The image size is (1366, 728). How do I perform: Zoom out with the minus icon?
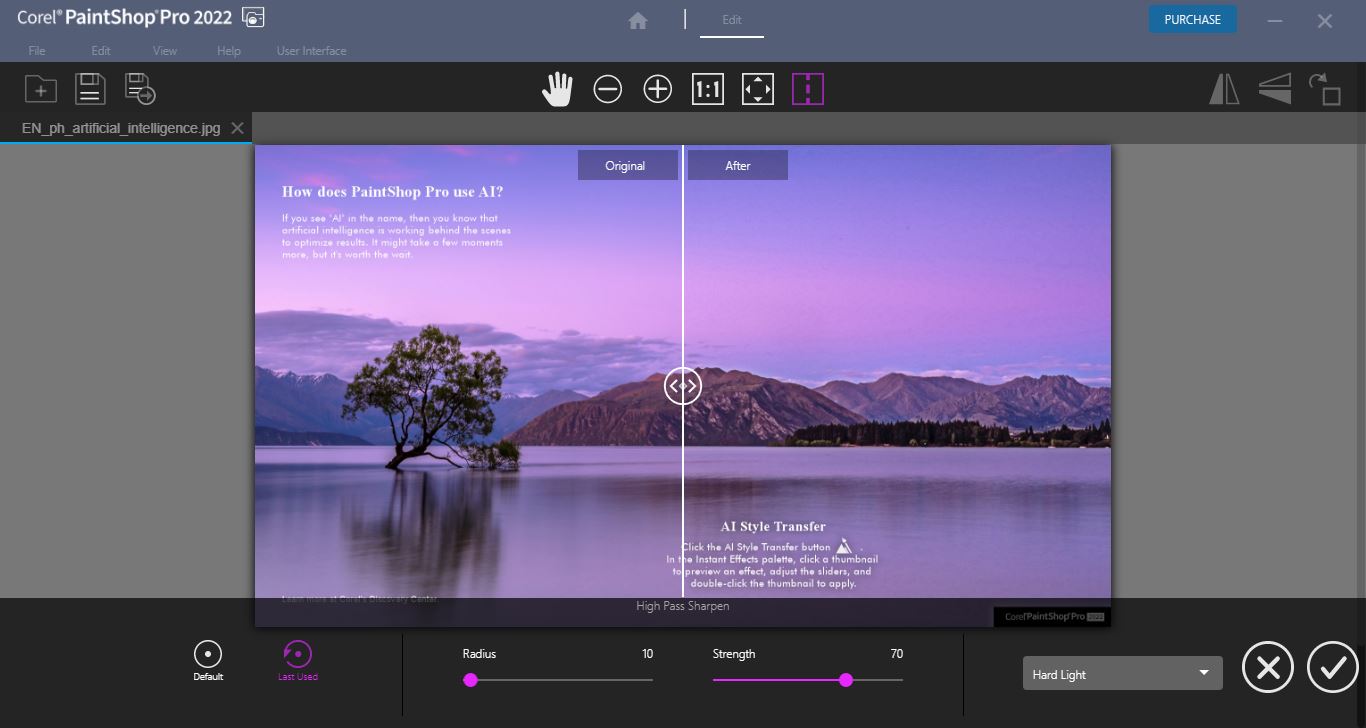607,89
